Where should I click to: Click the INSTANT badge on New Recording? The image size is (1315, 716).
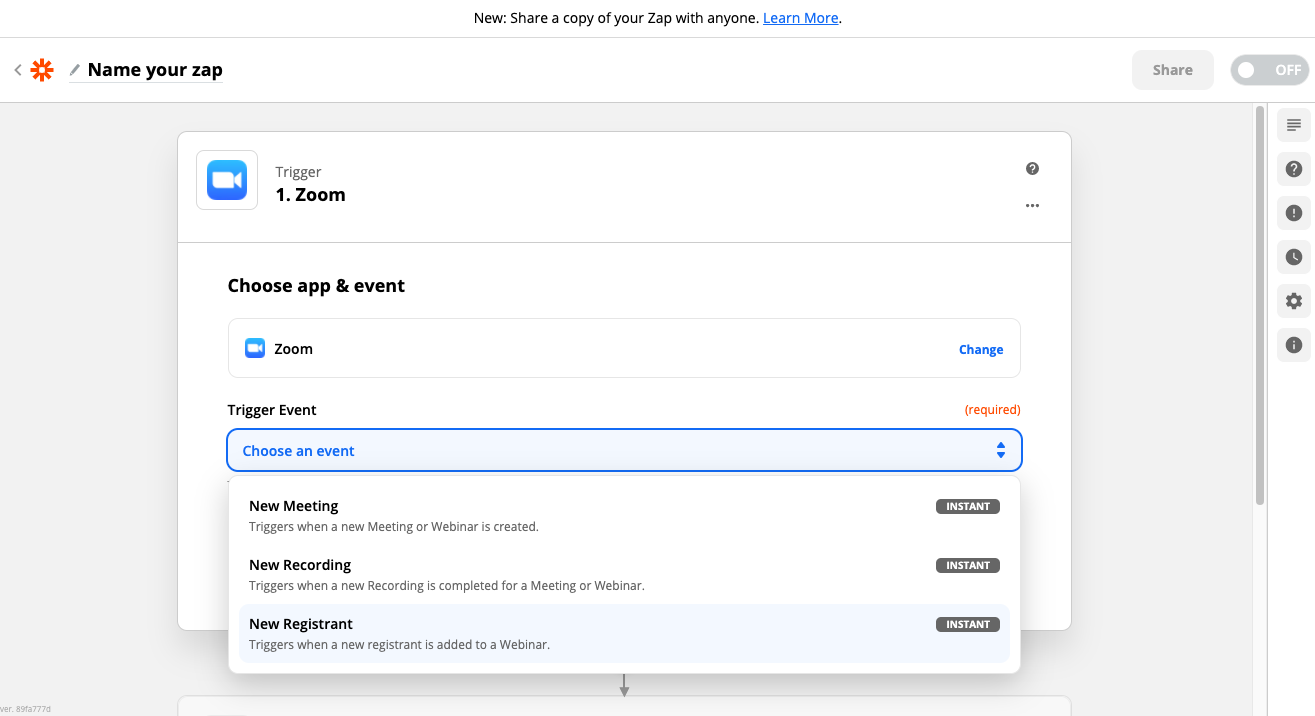point(968,565)
